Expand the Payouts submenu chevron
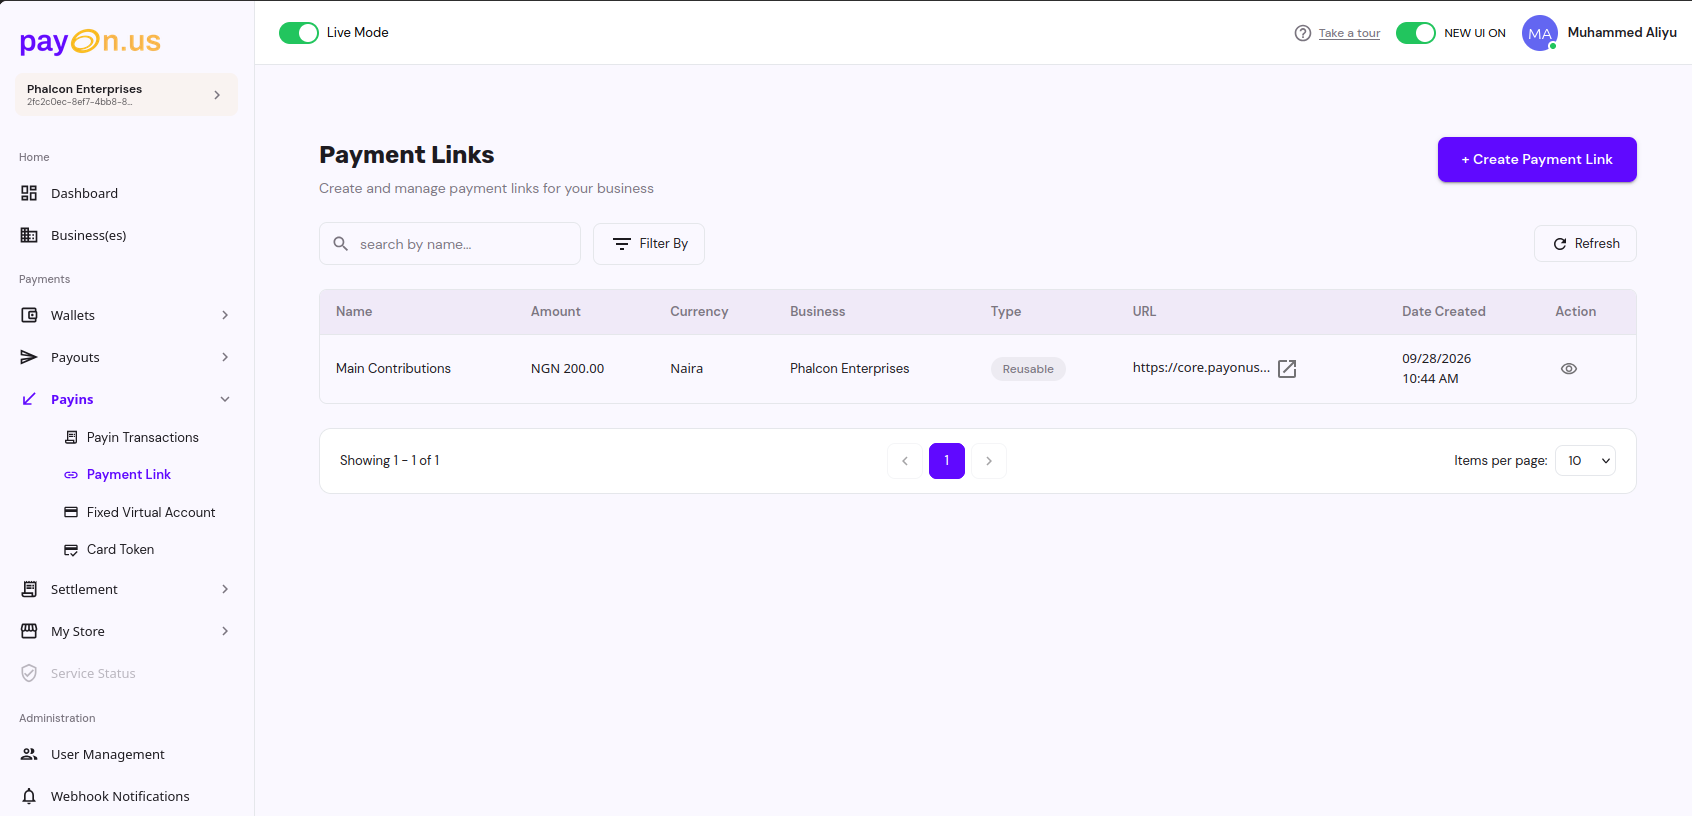Image resolution: width=1692 pixels, height=816 pixels. 225,357
